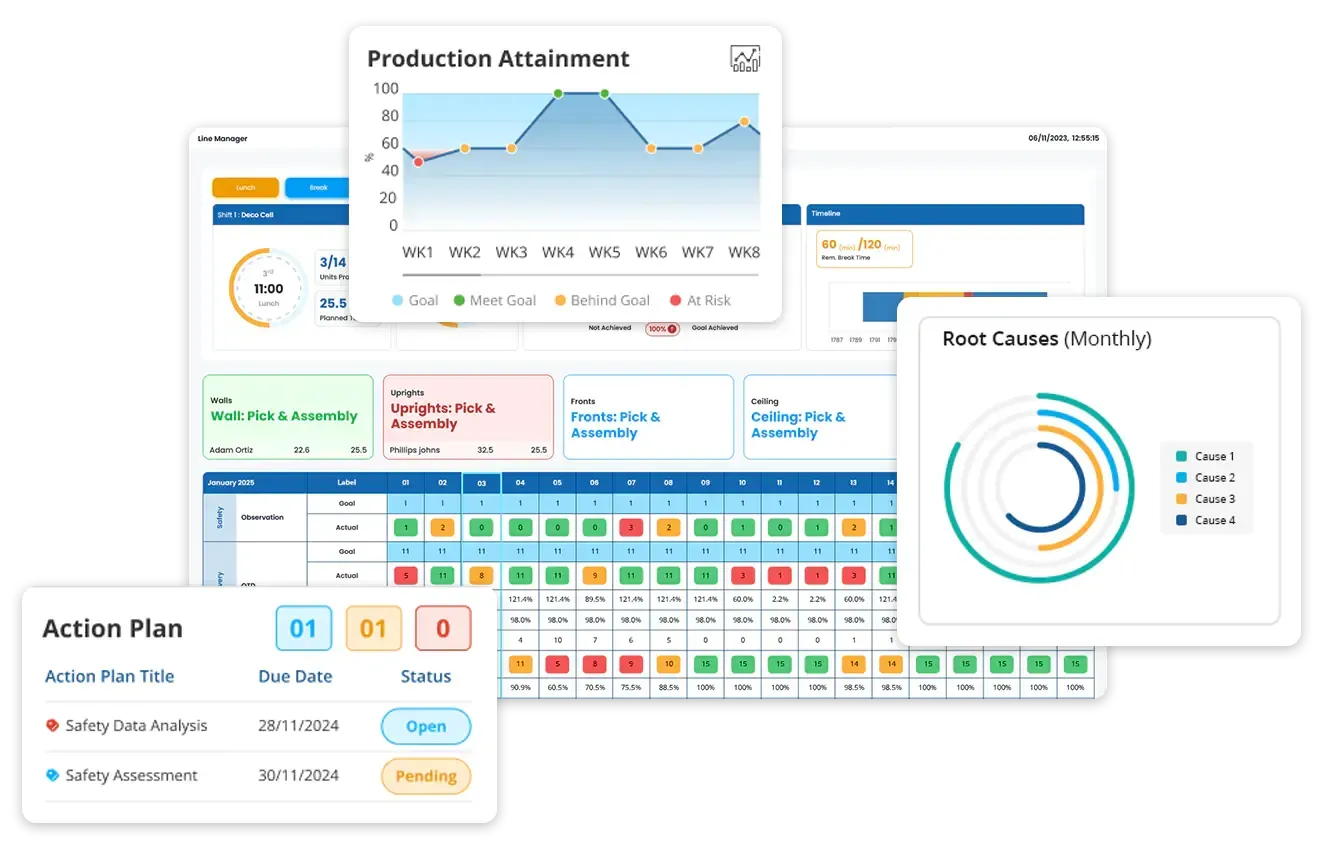Click the 100% alert badge near Goal Achieved
1324x850 pixels.
click(x=660, y=328)
